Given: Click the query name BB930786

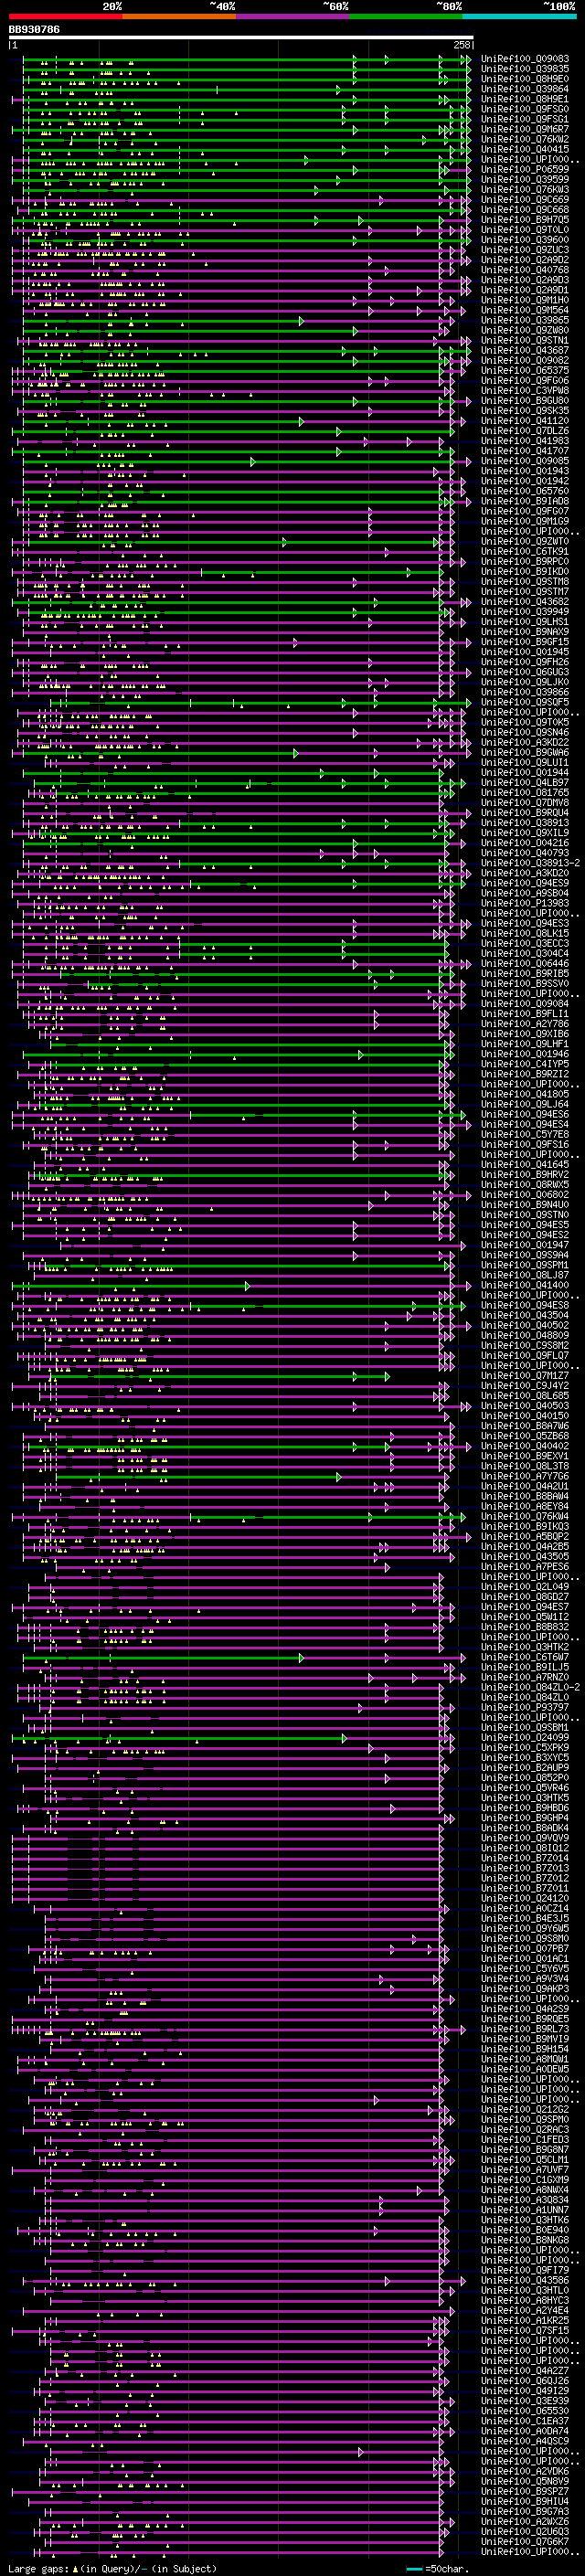Looking at the screenshot, I should (34, 30).
